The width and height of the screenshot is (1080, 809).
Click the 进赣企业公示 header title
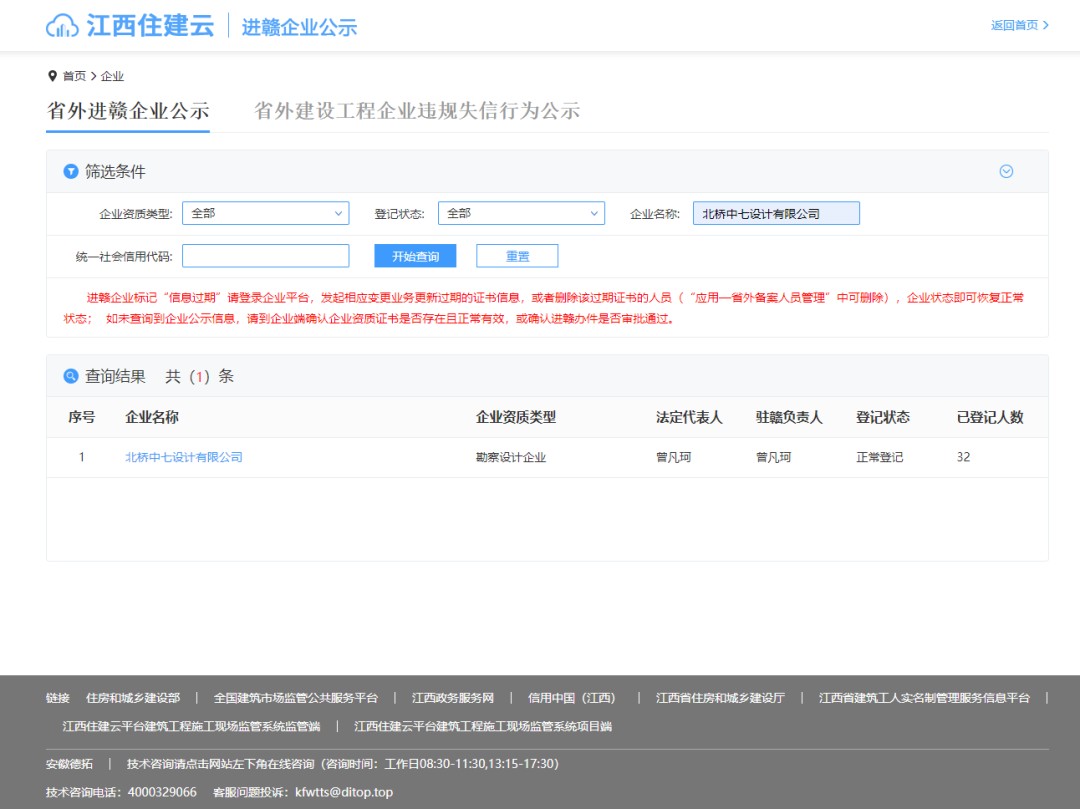[299, 28]
